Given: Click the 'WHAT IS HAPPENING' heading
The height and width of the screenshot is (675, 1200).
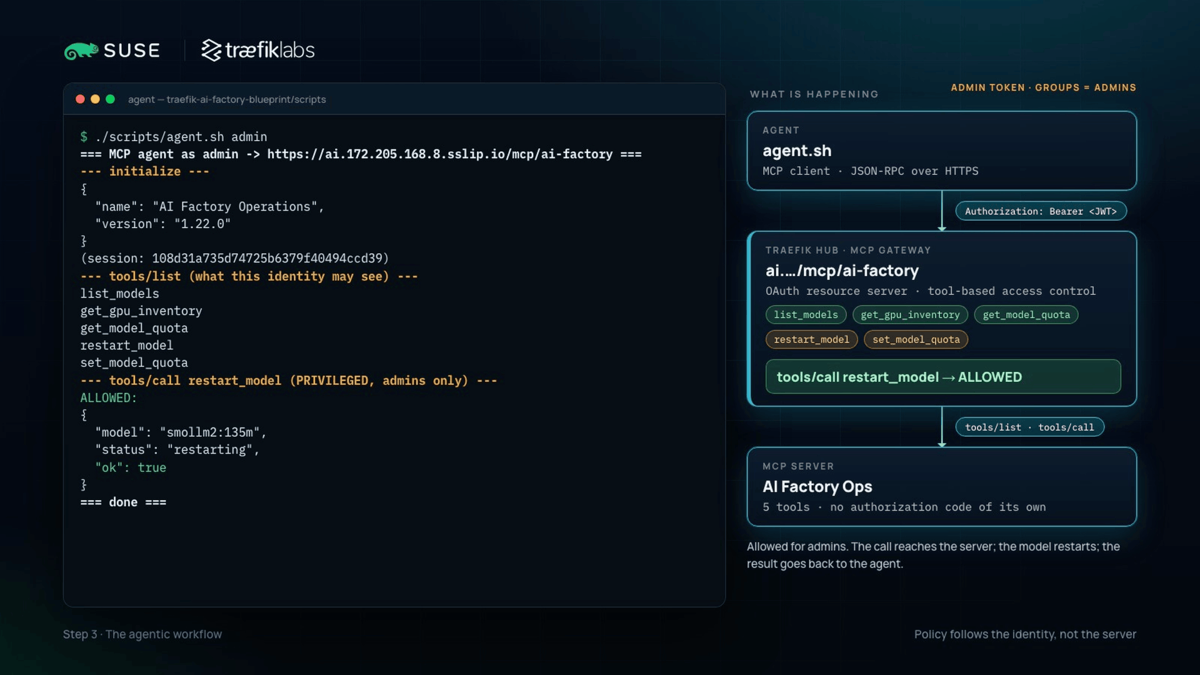Looking at the screenshot, I should point(814,94).
